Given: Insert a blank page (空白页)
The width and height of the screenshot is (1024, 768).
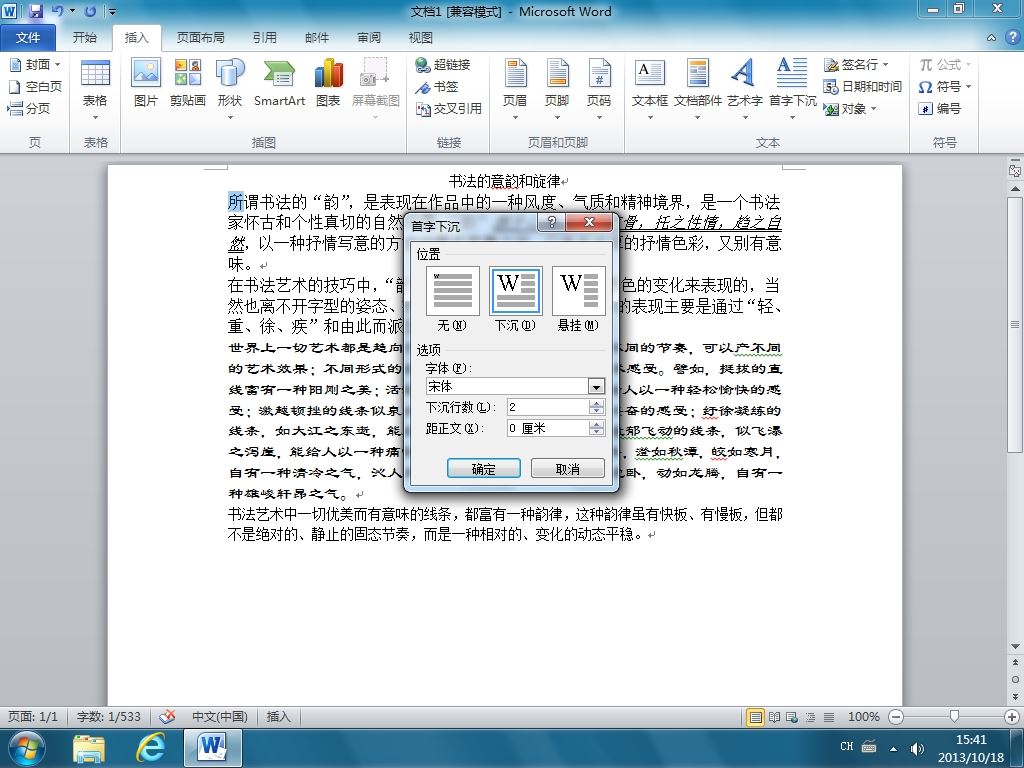Looking at the screenshot, I should tap(36, 86).
